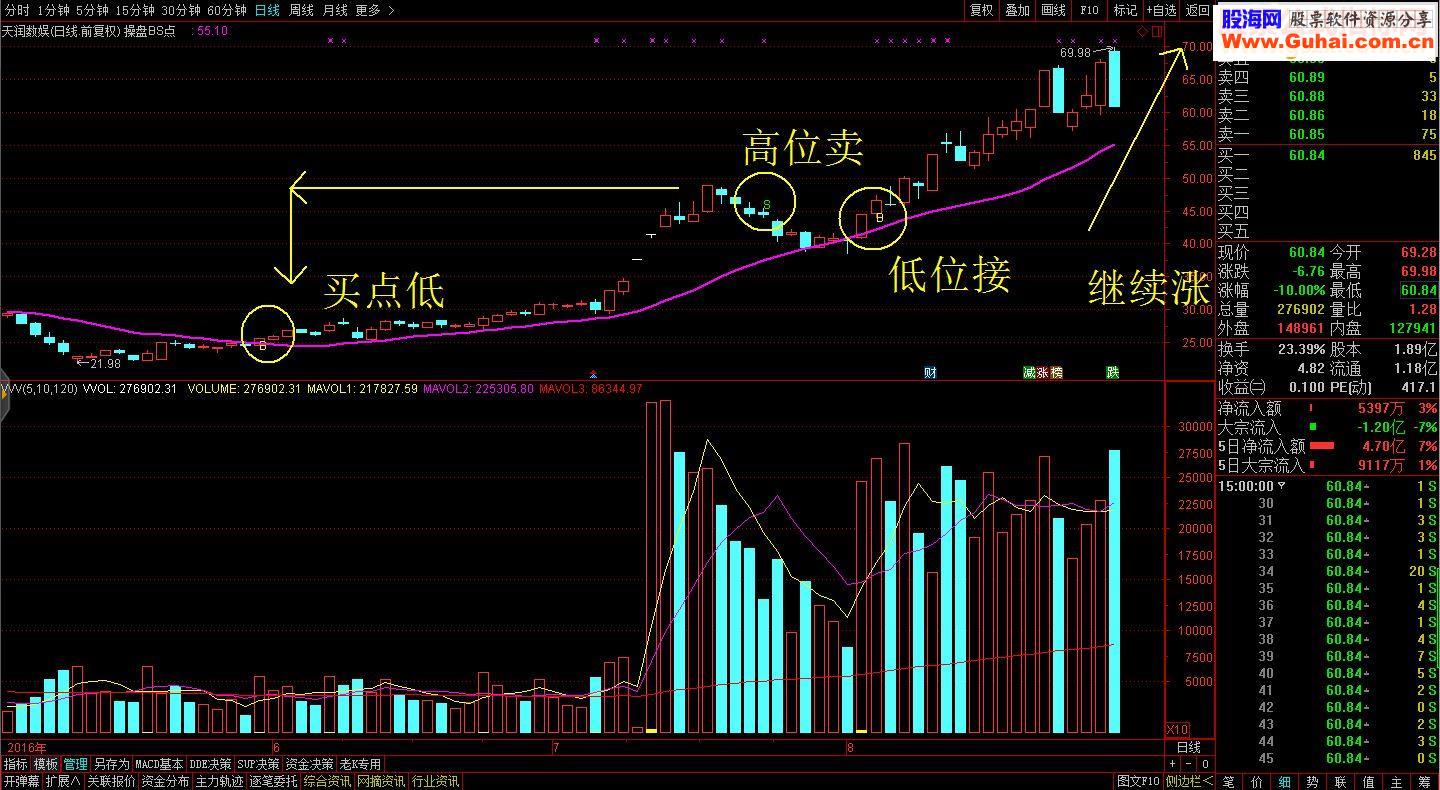The width and height of the screenshot is (1440, 790).
Task: Select the 筹 side panel tab
Action: (1424, 781)
